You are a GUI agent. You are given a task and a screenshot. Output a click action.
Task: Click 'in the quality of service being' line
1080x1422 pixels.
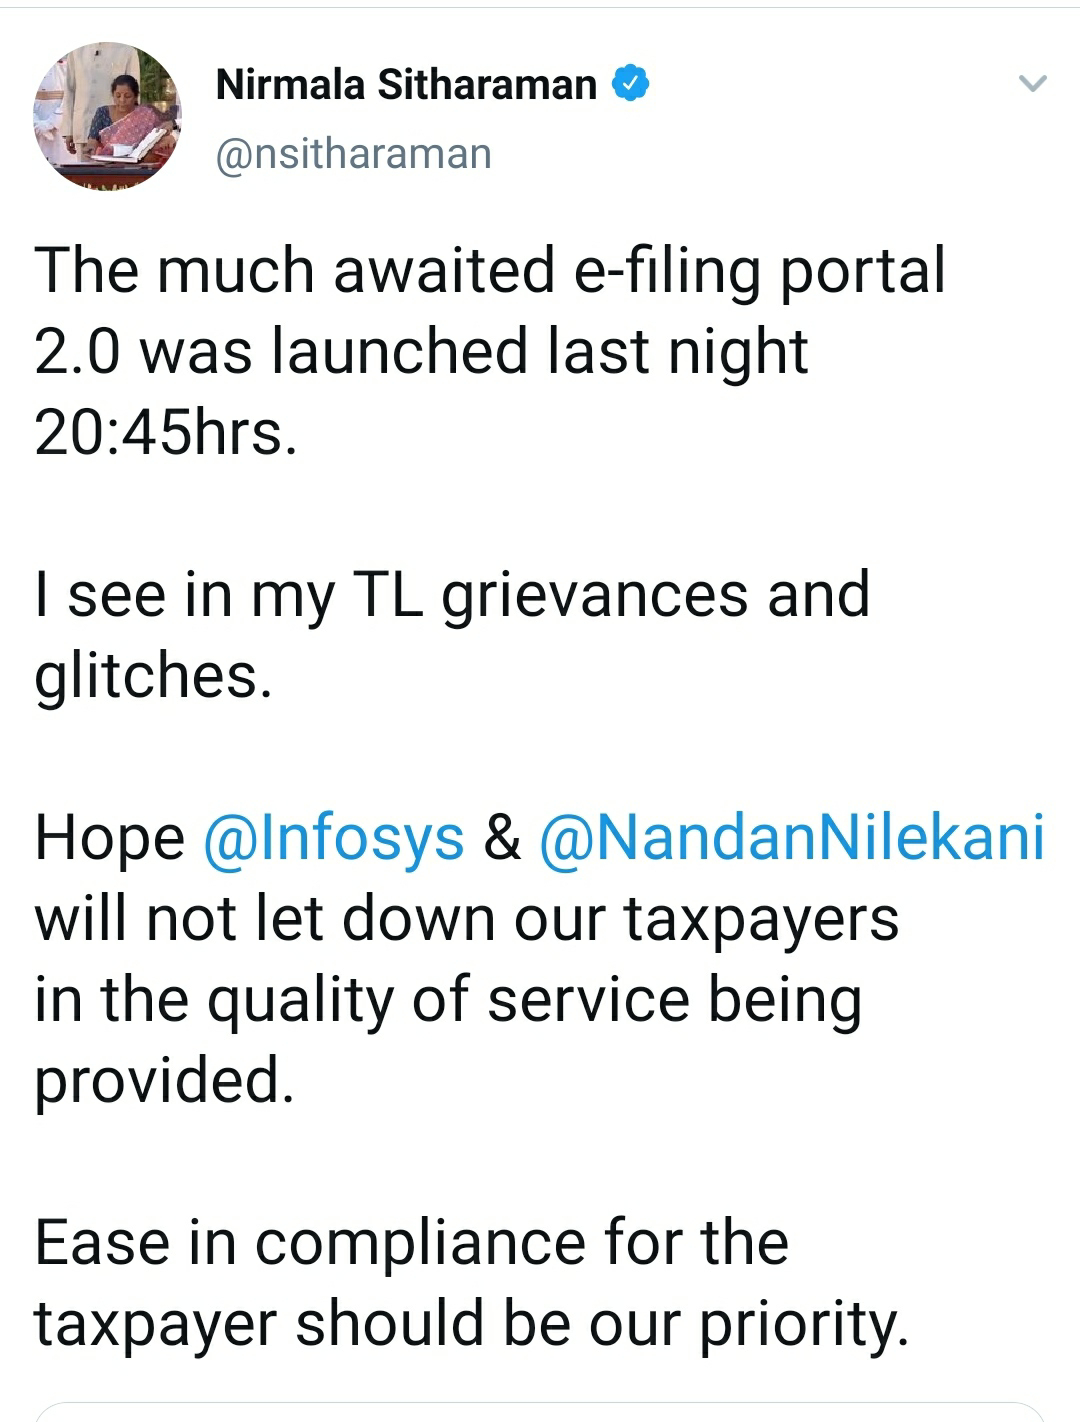(x=447, y=1000)
